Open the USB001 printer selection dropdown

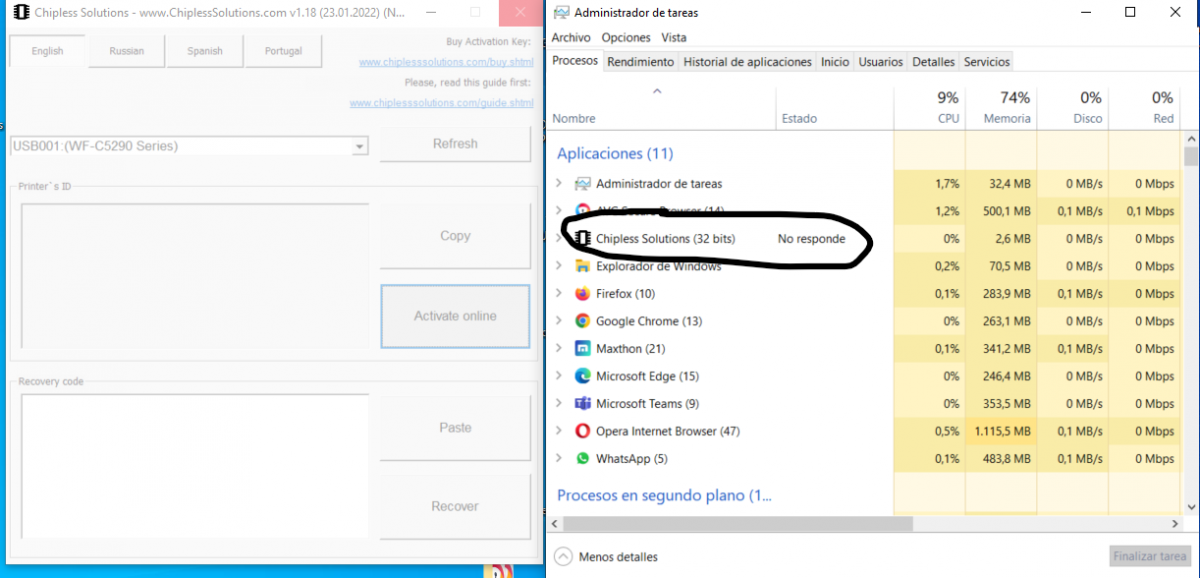click(359, 147)
